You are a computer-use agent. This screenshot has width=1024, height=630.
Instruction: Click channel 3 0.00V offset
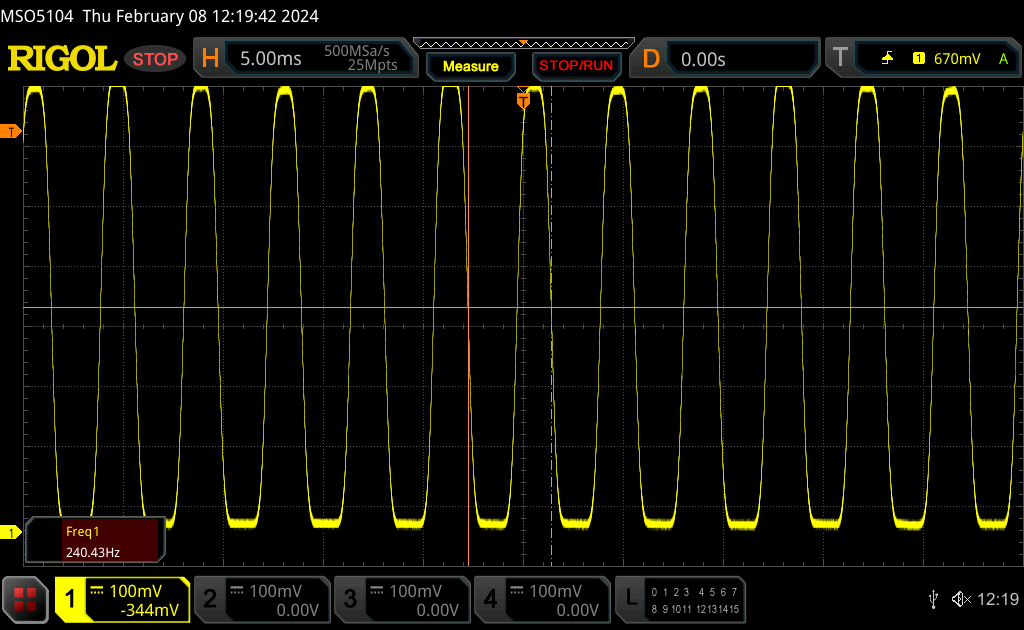(x=438, y=610)
